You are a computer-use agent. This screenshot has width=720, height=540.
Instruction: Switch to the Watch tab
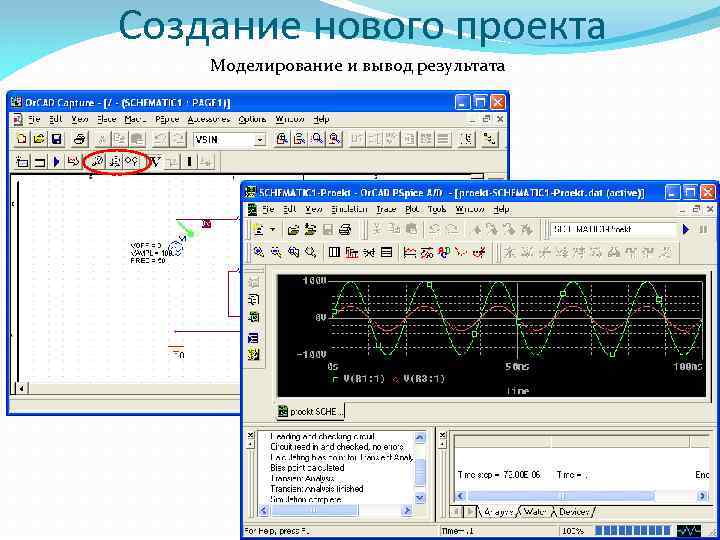tap(535, 511)
